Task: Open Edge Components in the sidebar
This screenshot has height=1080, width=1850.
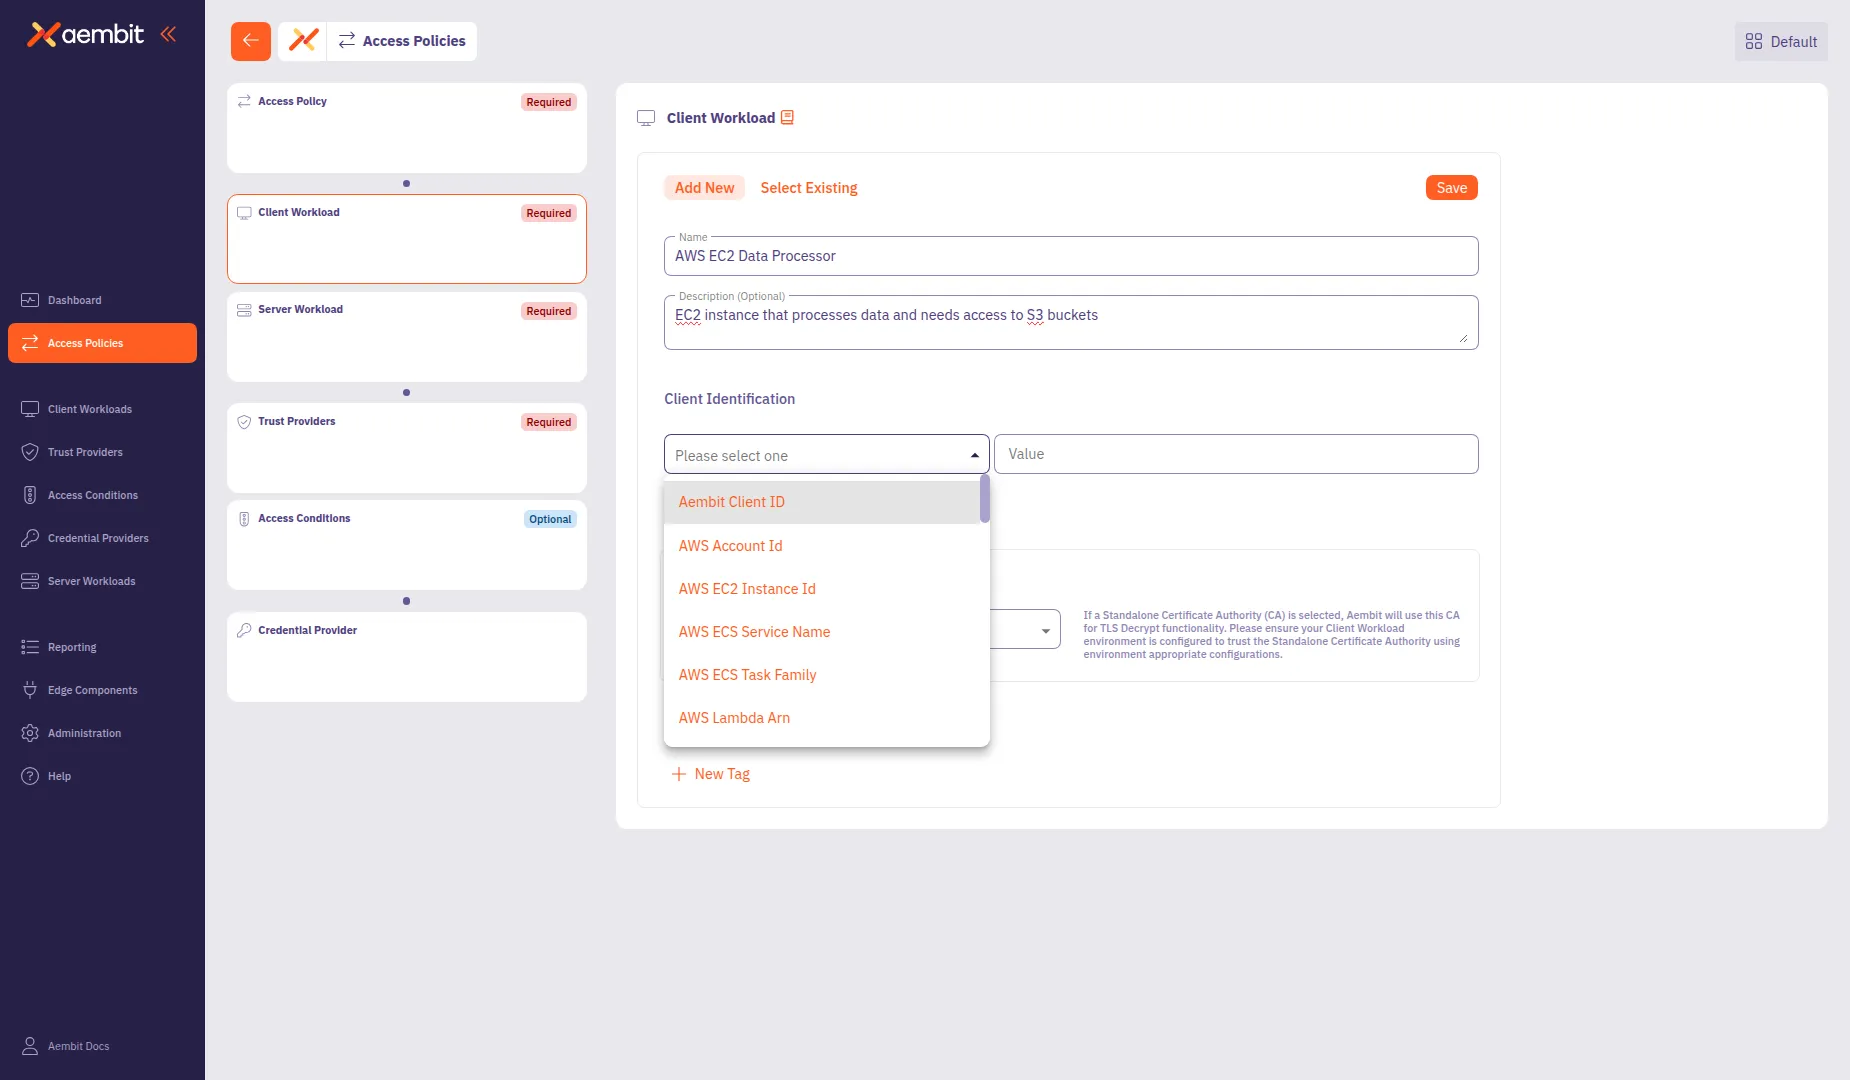Action: point(92,690)
